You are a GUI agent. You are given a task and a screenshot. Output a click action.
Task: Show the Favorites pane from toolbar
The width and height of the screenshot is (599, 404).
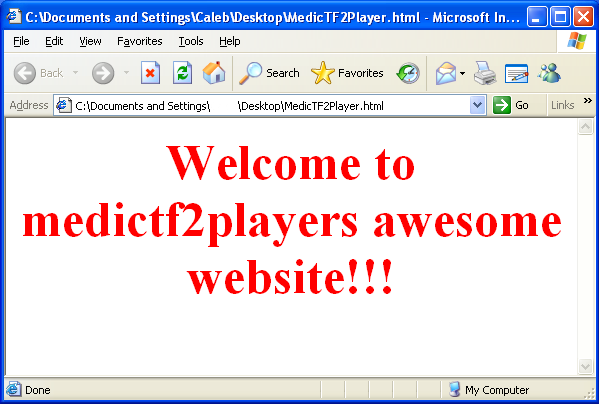pos(347,73)
